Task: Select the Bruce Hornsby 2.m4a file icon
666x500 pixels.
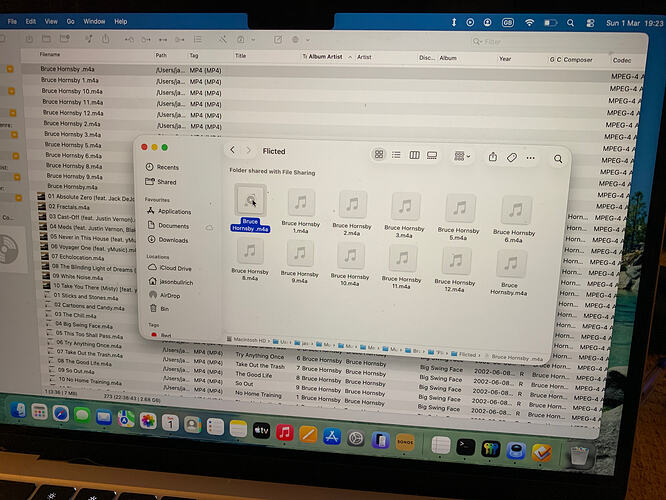Action: pos(353,205)
